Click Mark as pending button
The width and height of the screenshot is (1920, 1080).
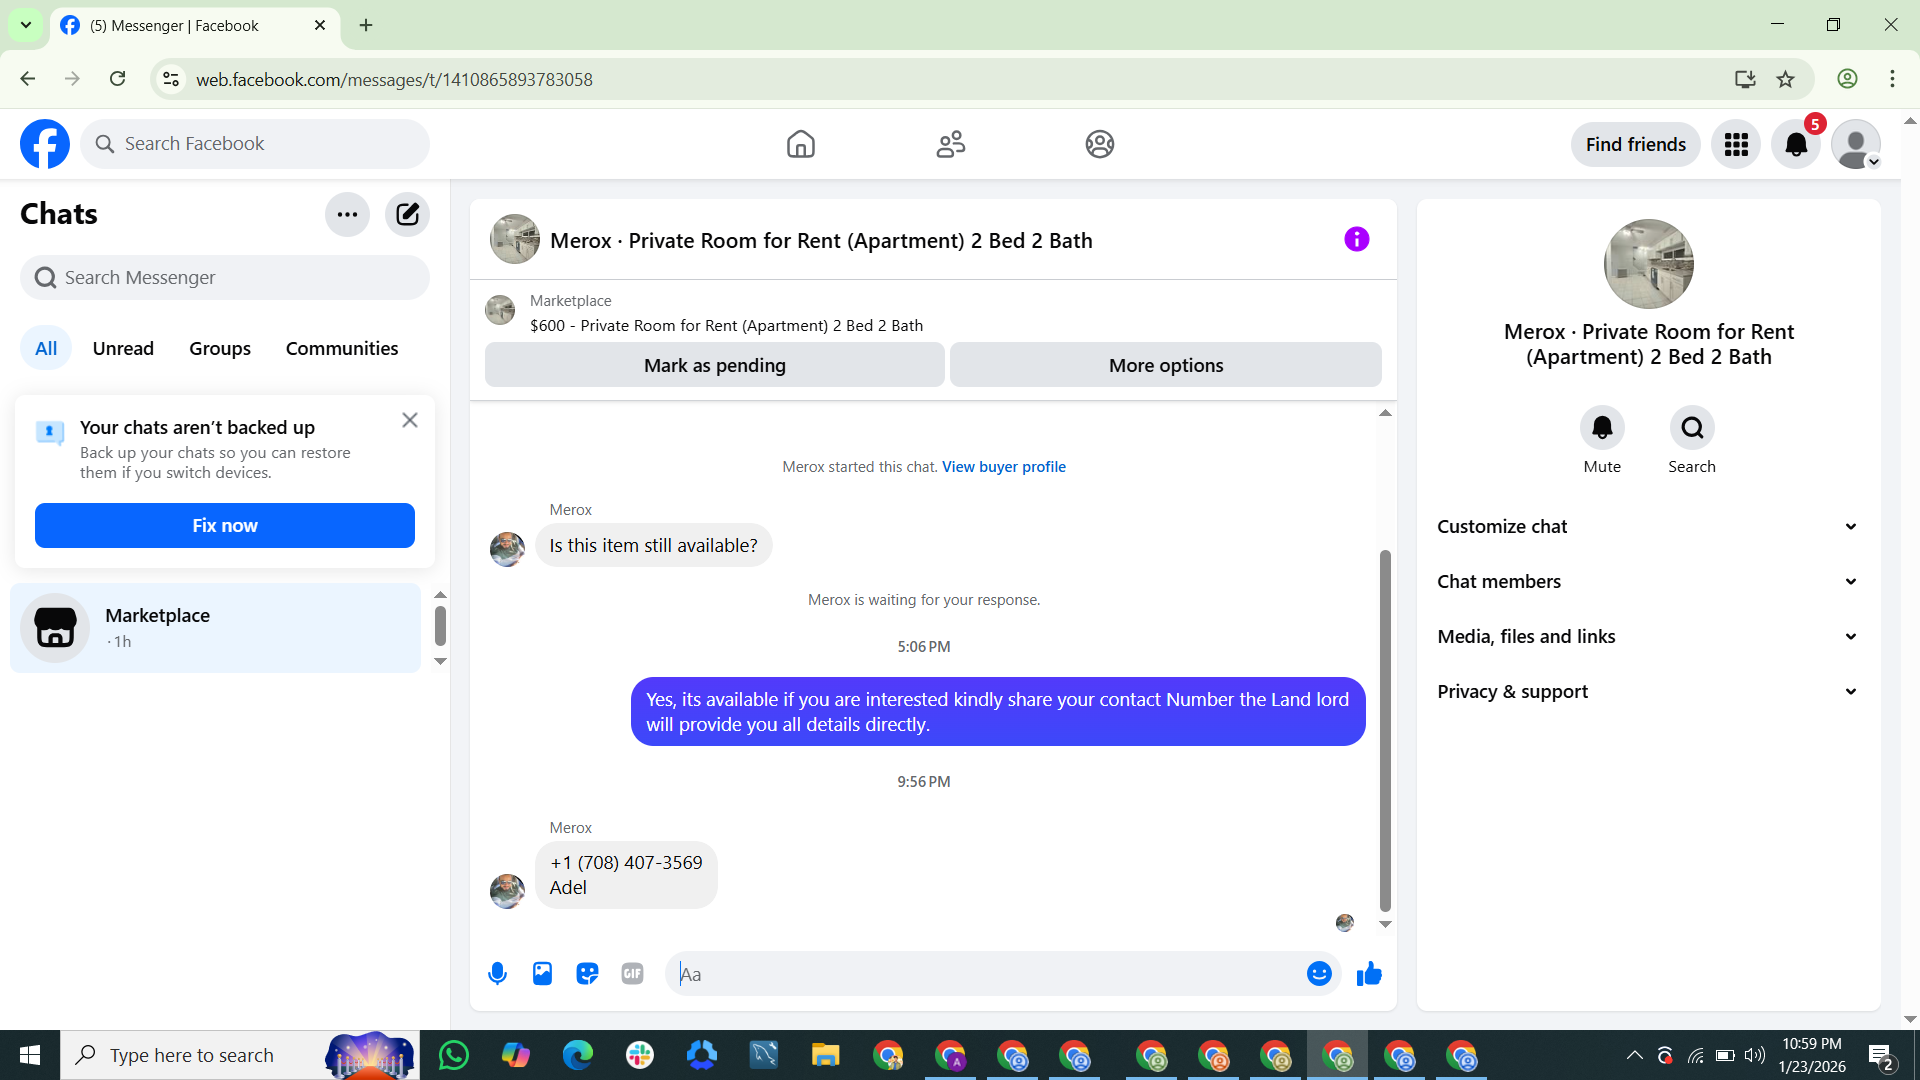(x=714, y=365)
